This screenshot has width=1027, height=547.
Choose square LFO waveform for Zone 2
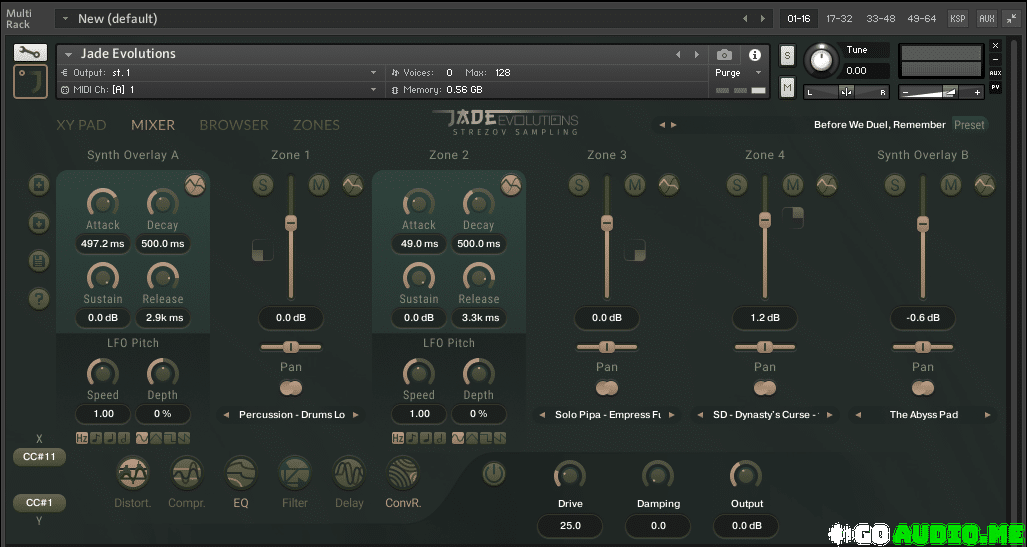point(486,438)
